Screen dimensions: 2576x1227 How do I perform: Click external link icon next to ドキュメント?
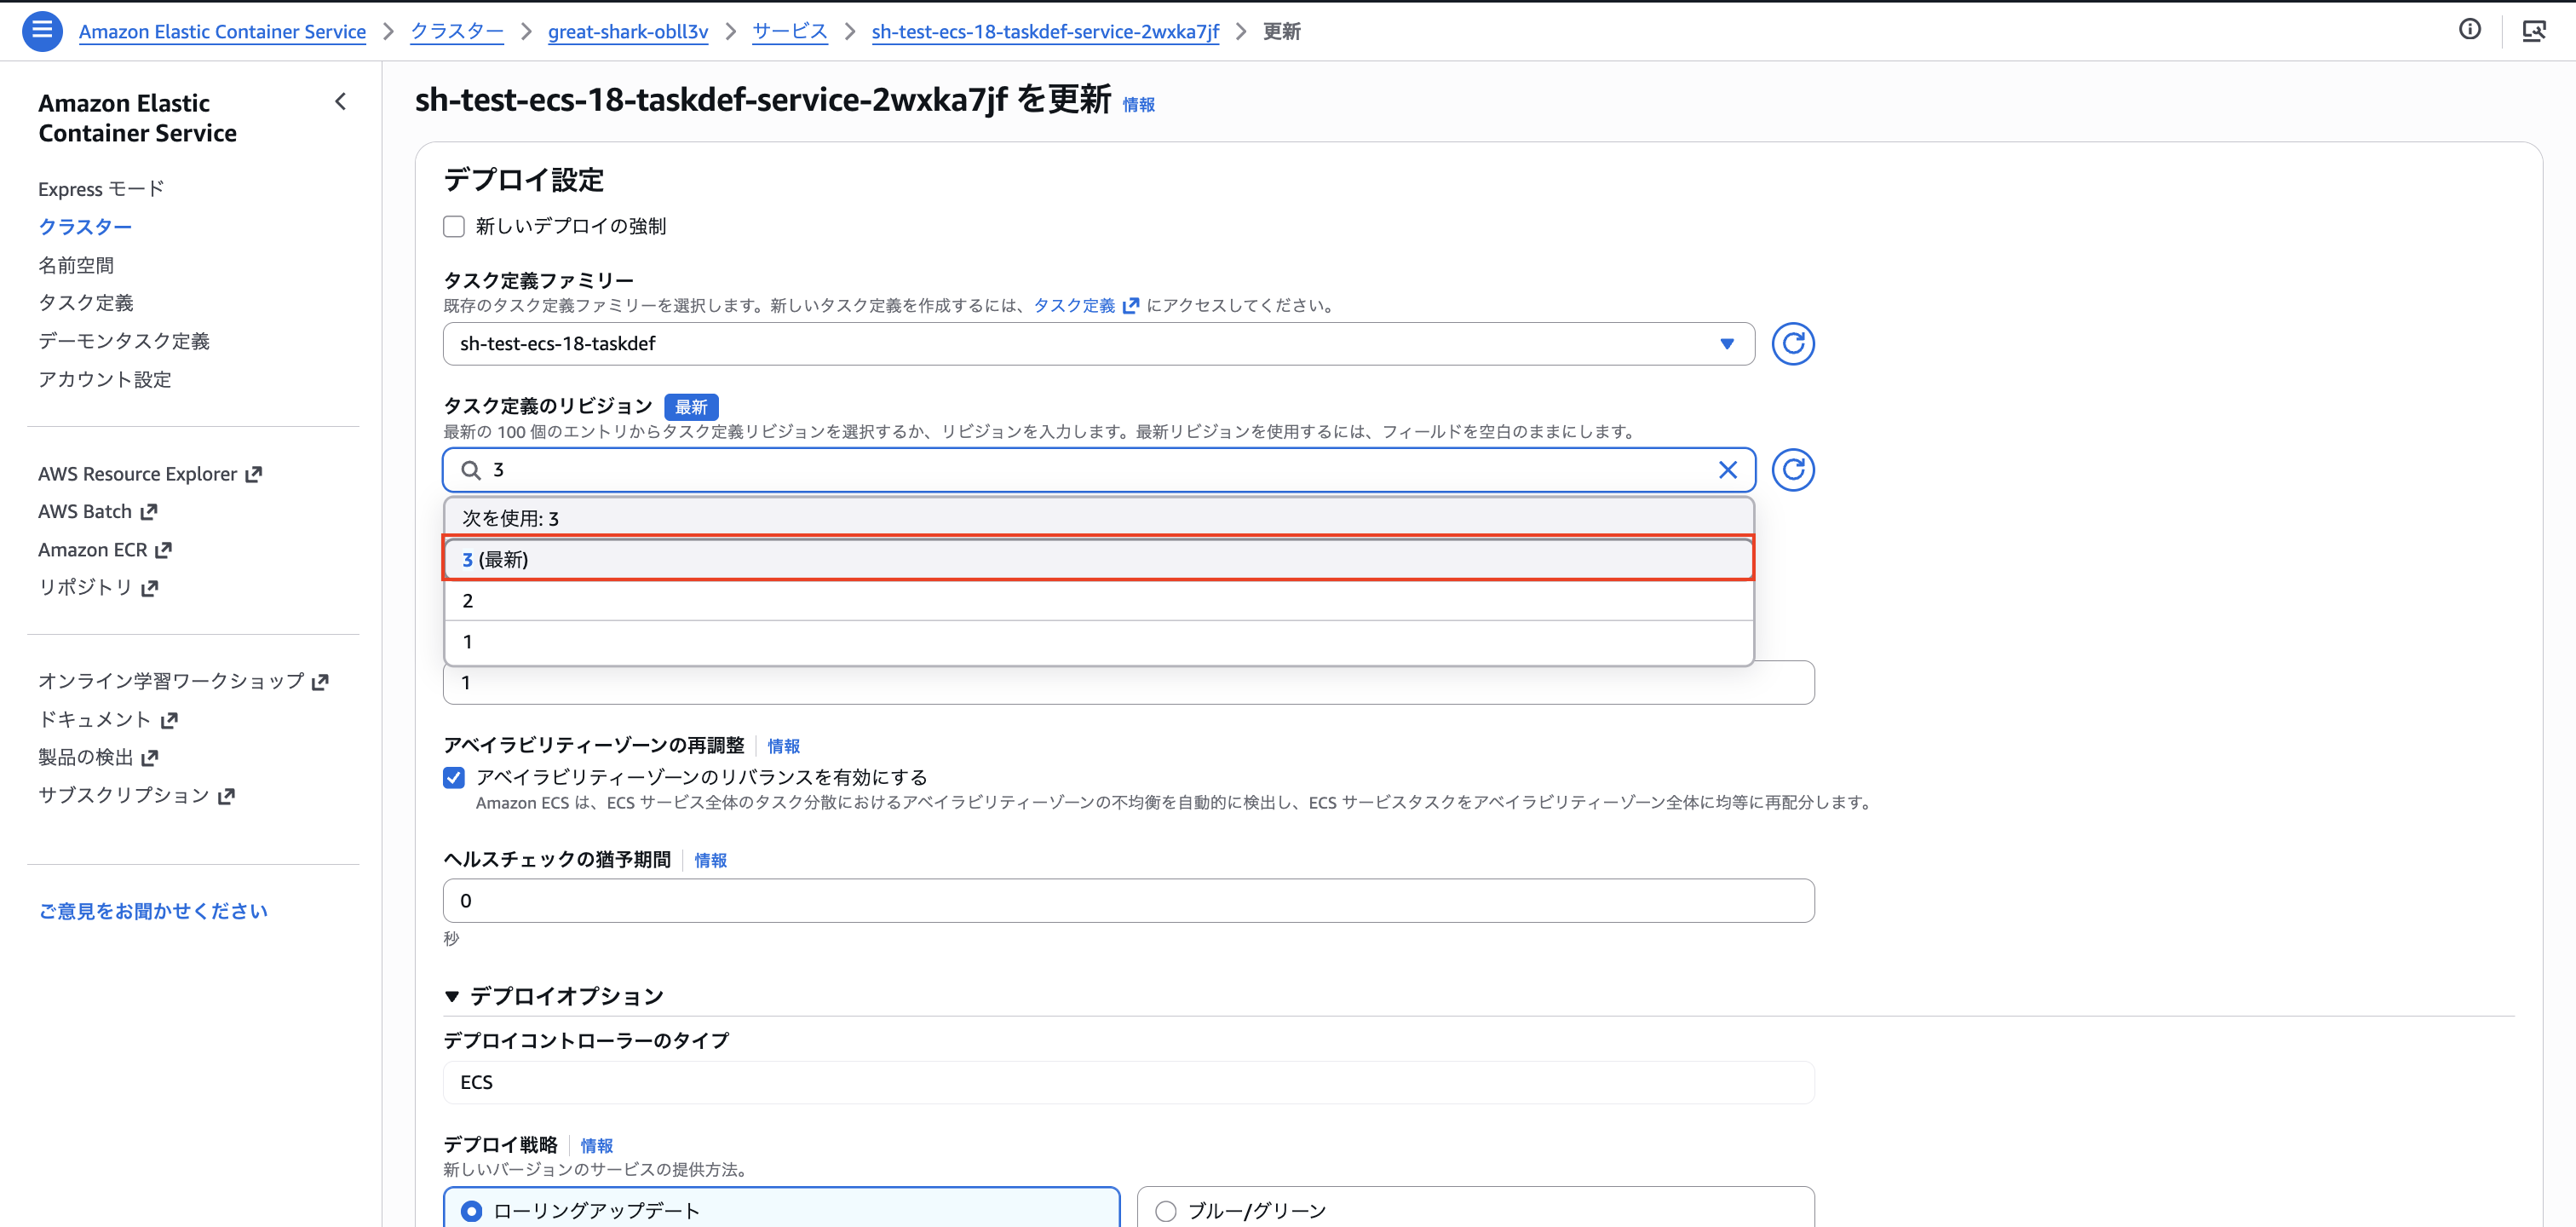coord(169,720)
